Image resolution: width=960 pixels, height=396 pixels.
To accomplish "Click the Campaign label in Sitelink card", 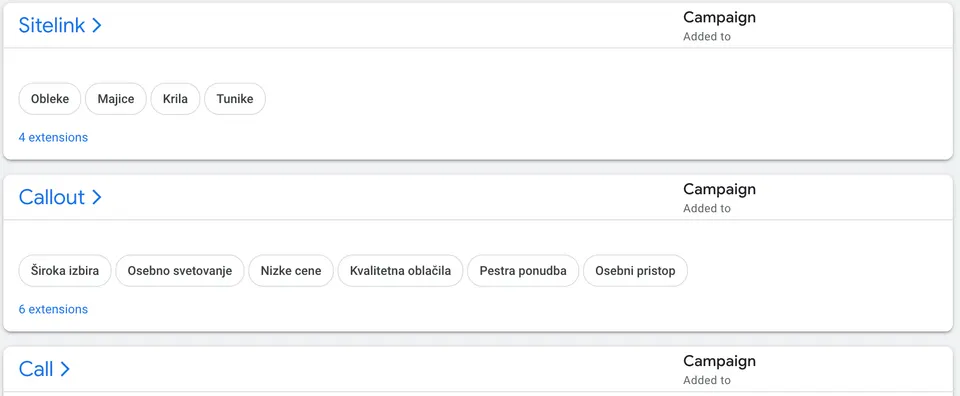I will pyautogui.click(x=719, y=17).
